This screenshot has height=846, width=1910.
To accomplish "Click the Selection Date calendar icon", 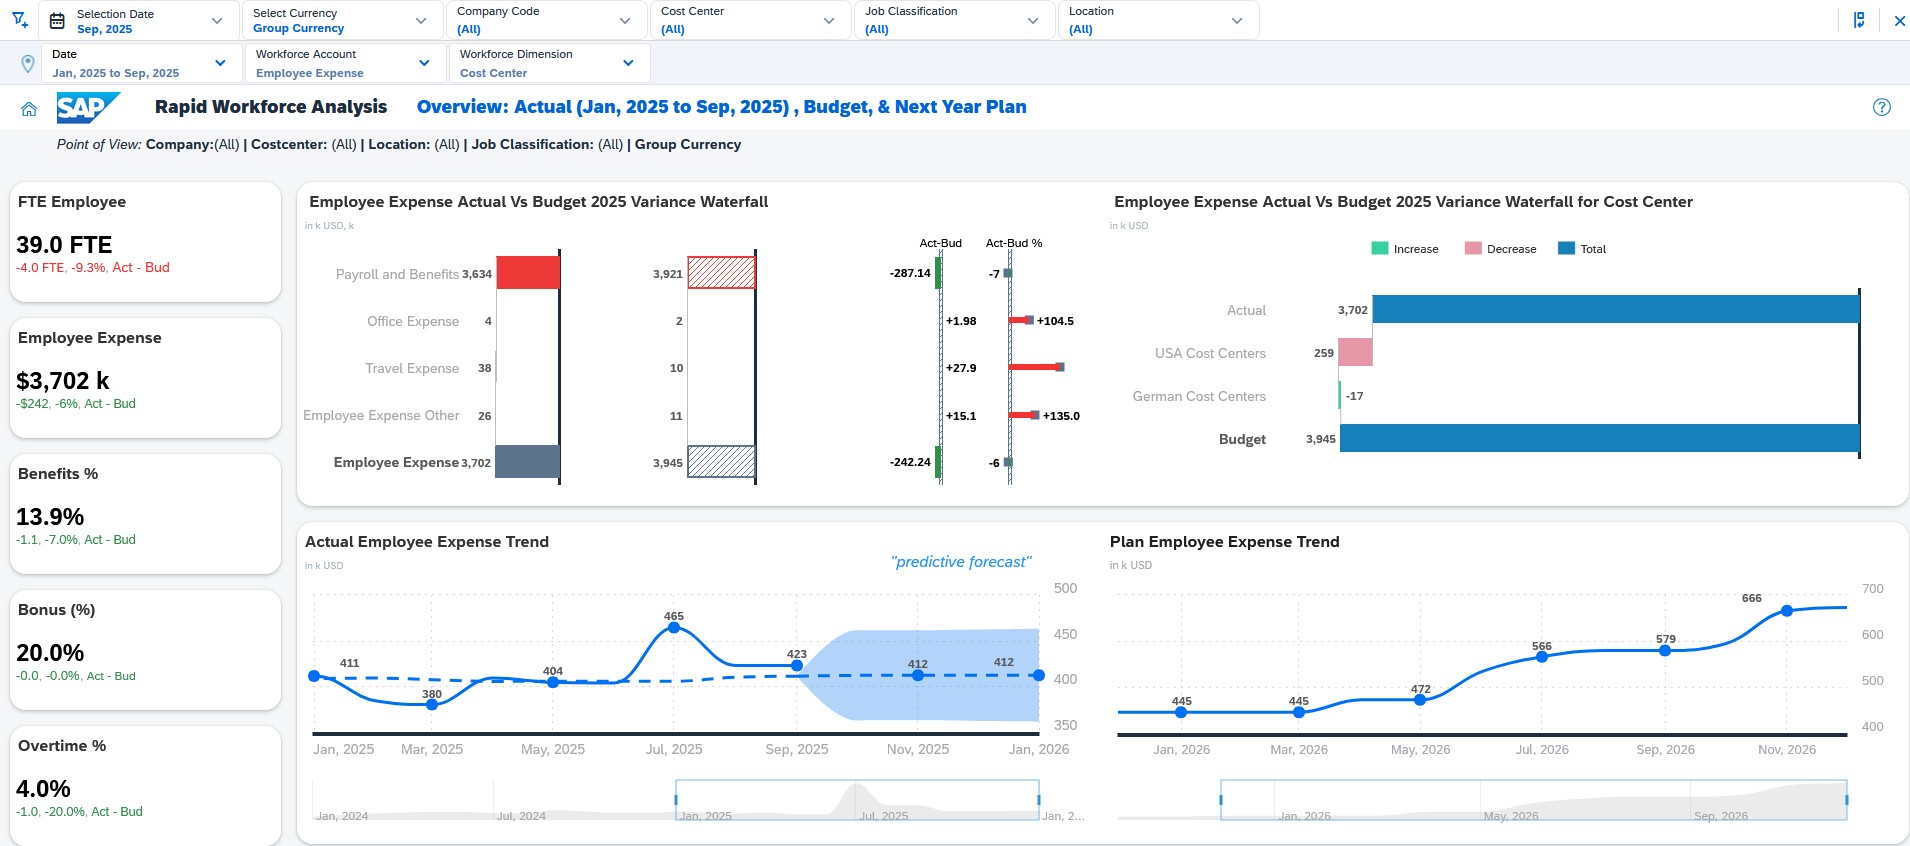I will click(x=57, y=21).
